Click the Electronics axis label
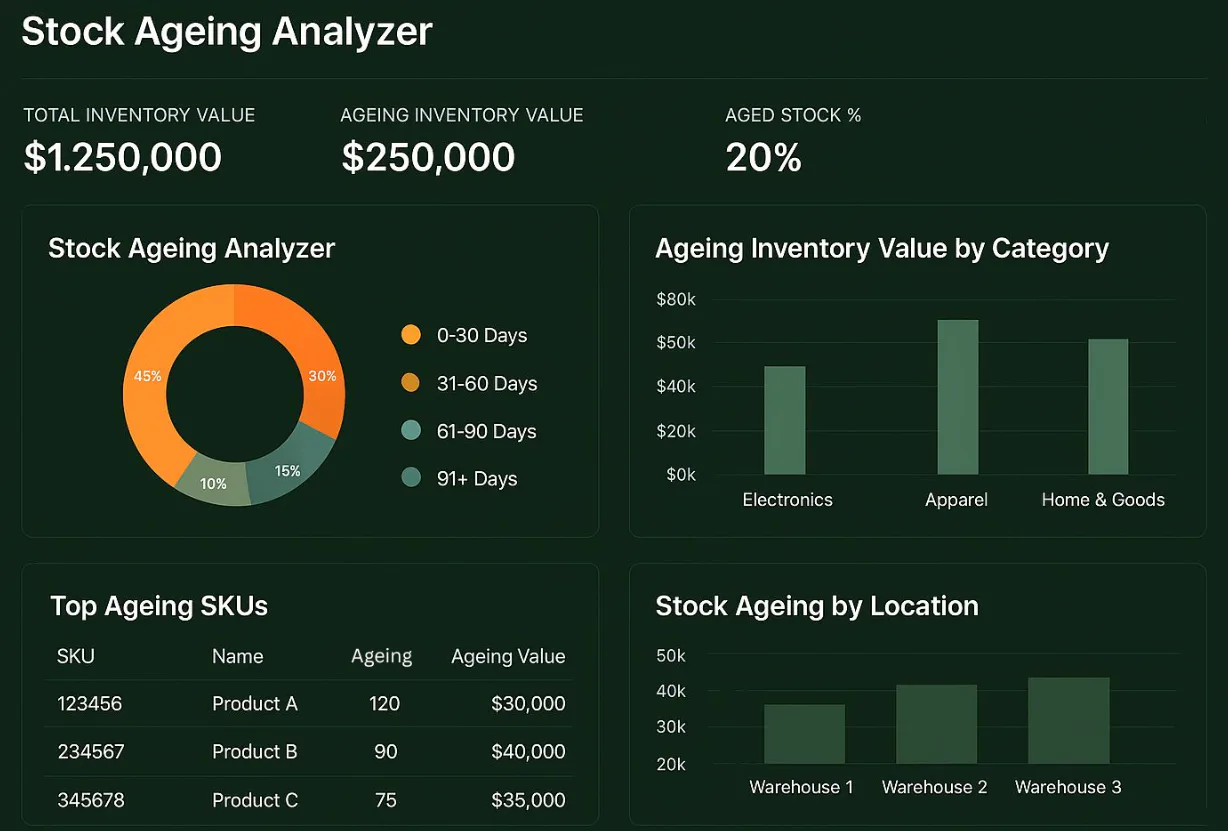The height and width of the screenshot is (831, 1228). point(787,500)
